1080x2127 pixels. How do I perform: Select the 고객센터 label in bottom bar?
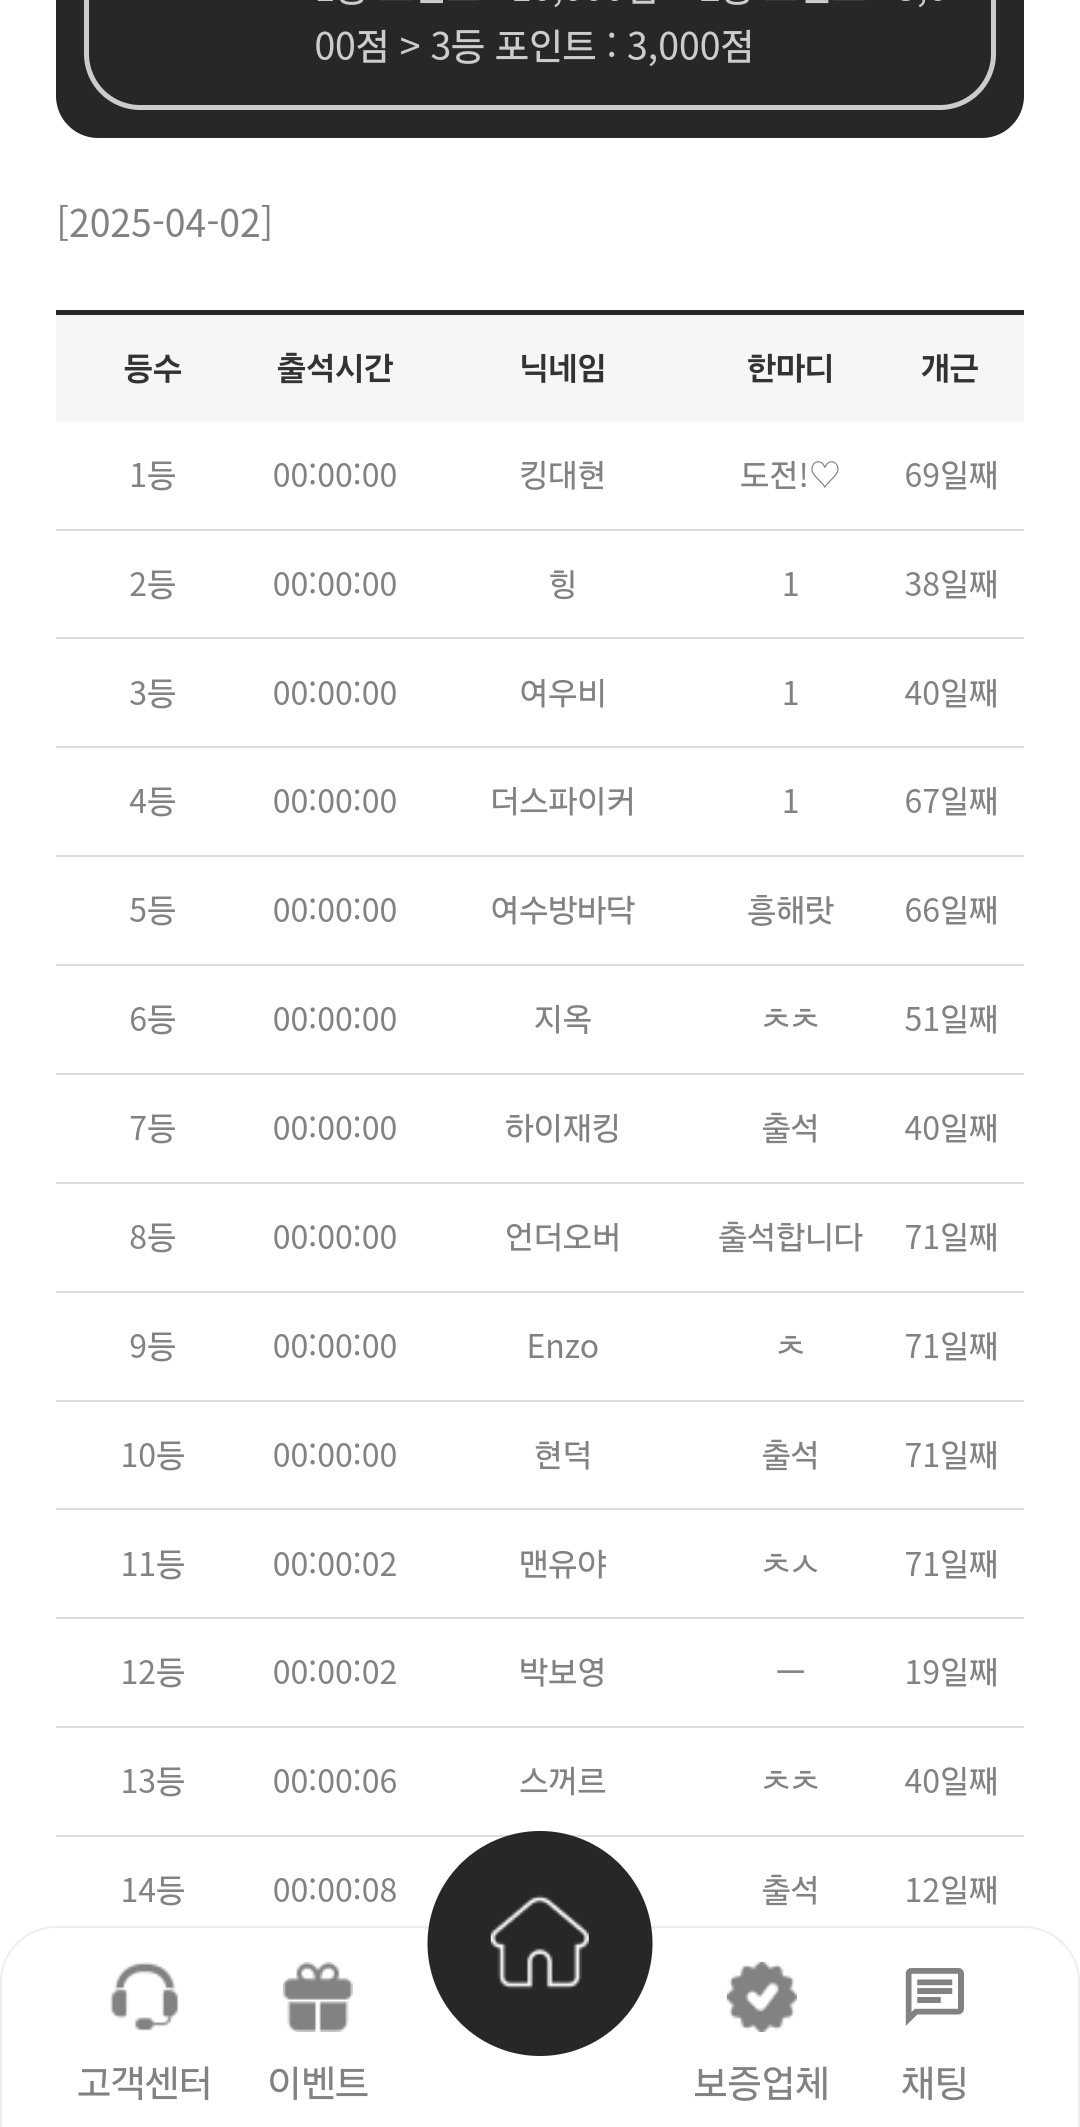pyautogui.click(x=145, y=2082)
